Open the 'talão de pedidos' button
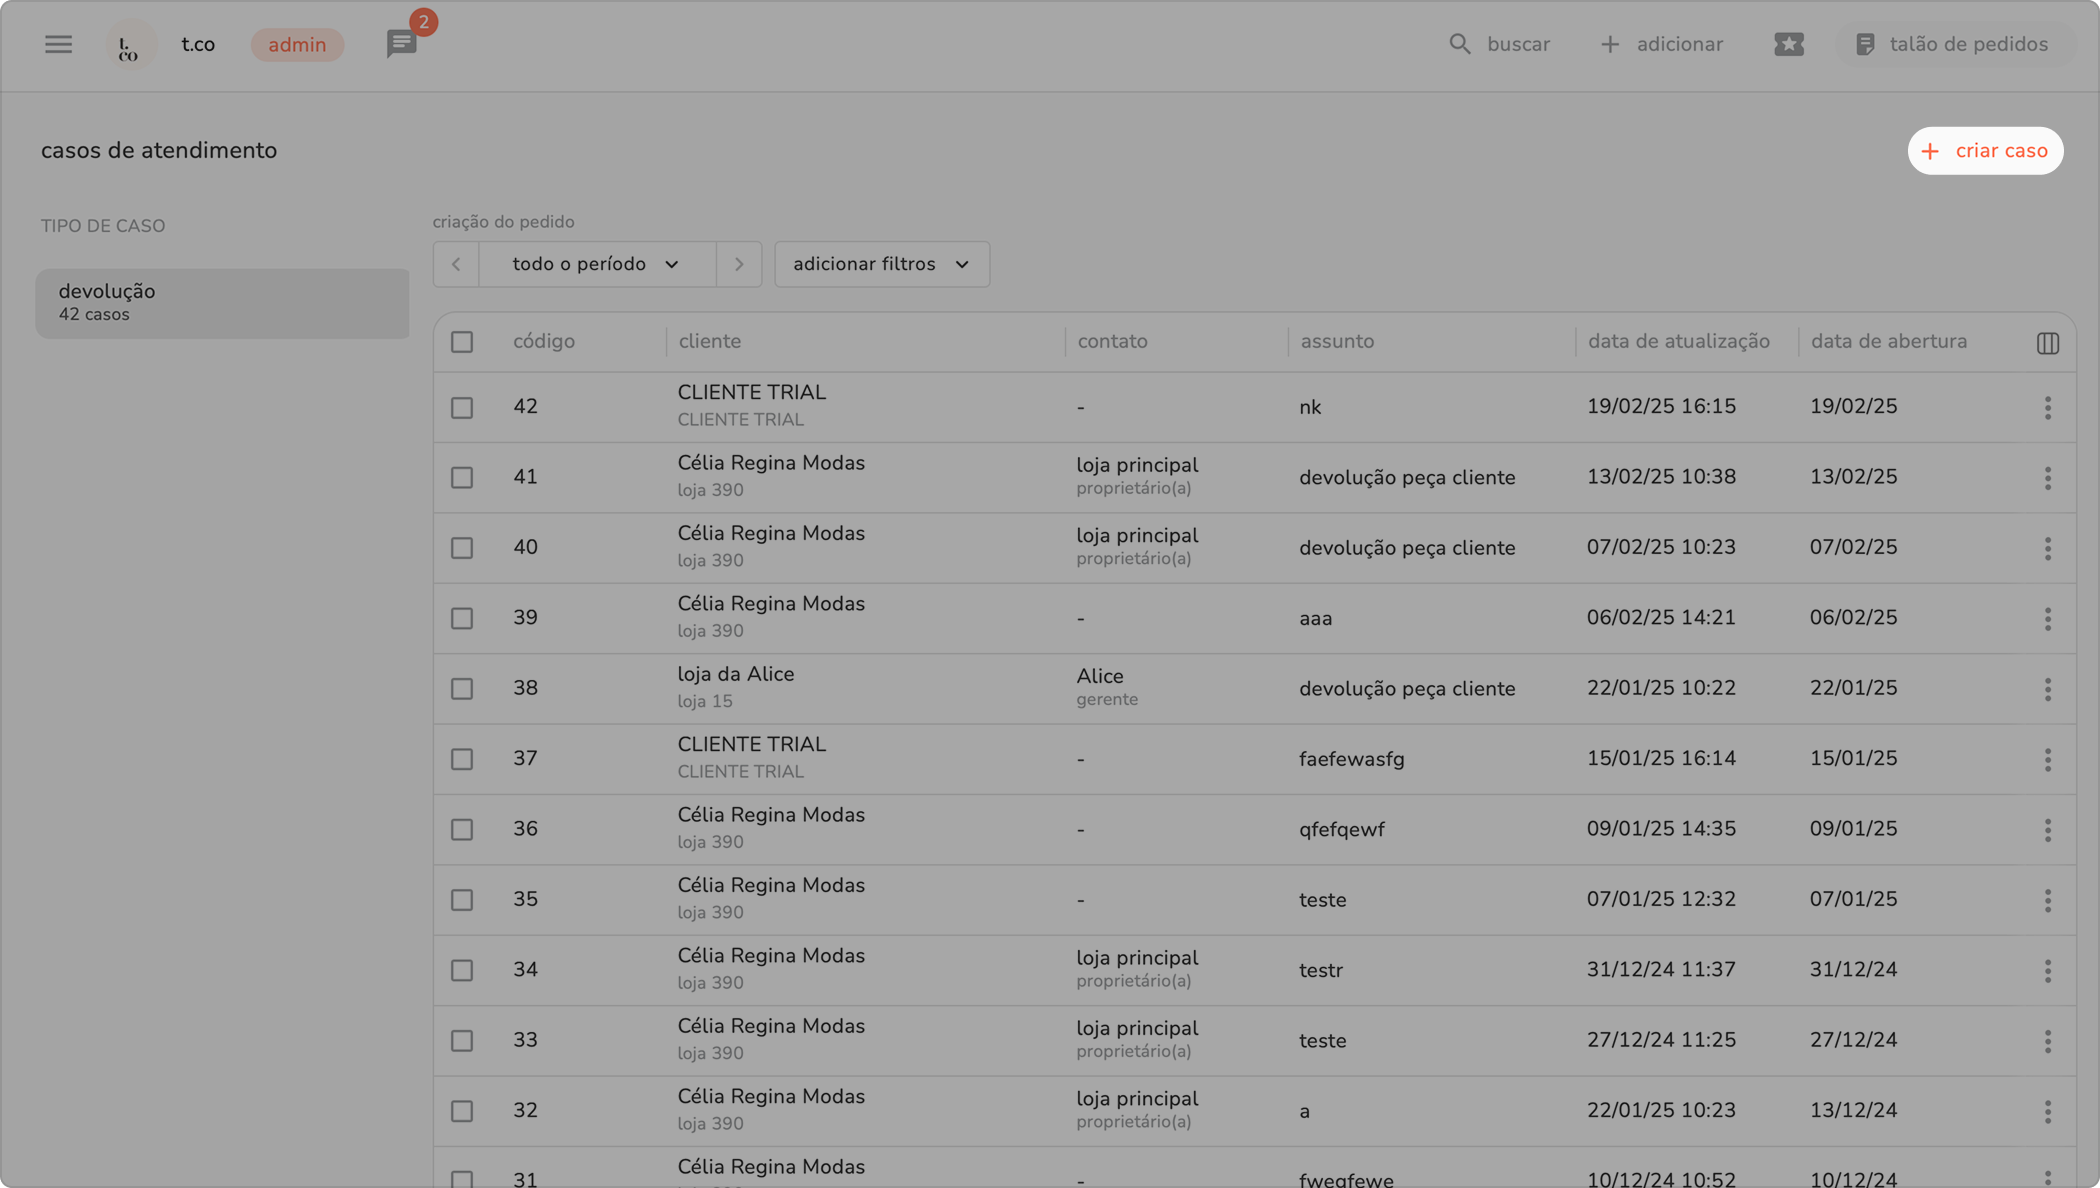The height and width of the screenshot is (1188, 2100). pyautogui.click(x=1951, y=44)
